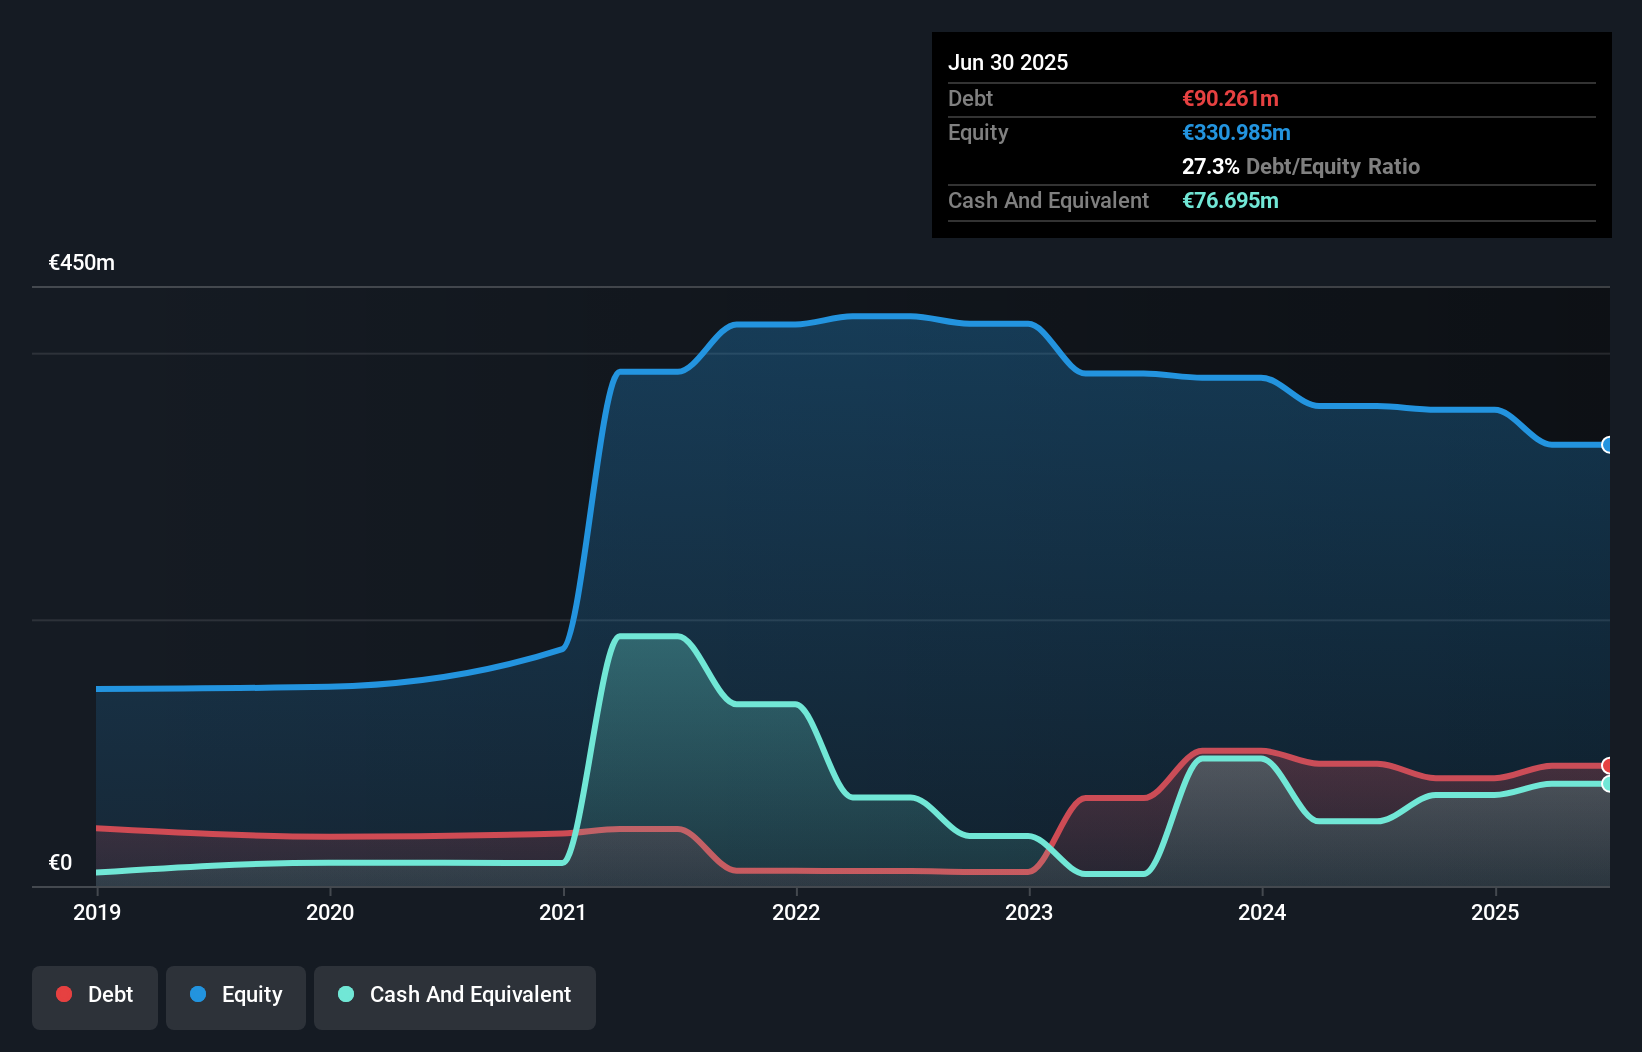This screenshot has height=1052, width=1642.
Task: Click the blue Equity legend dot
Action: coord(199,995)
